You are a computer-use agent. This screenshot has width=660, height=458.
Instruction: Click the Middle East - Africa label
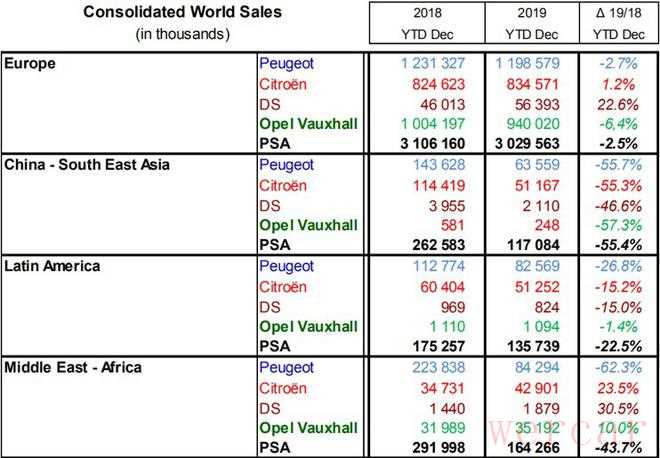(74, 366)
